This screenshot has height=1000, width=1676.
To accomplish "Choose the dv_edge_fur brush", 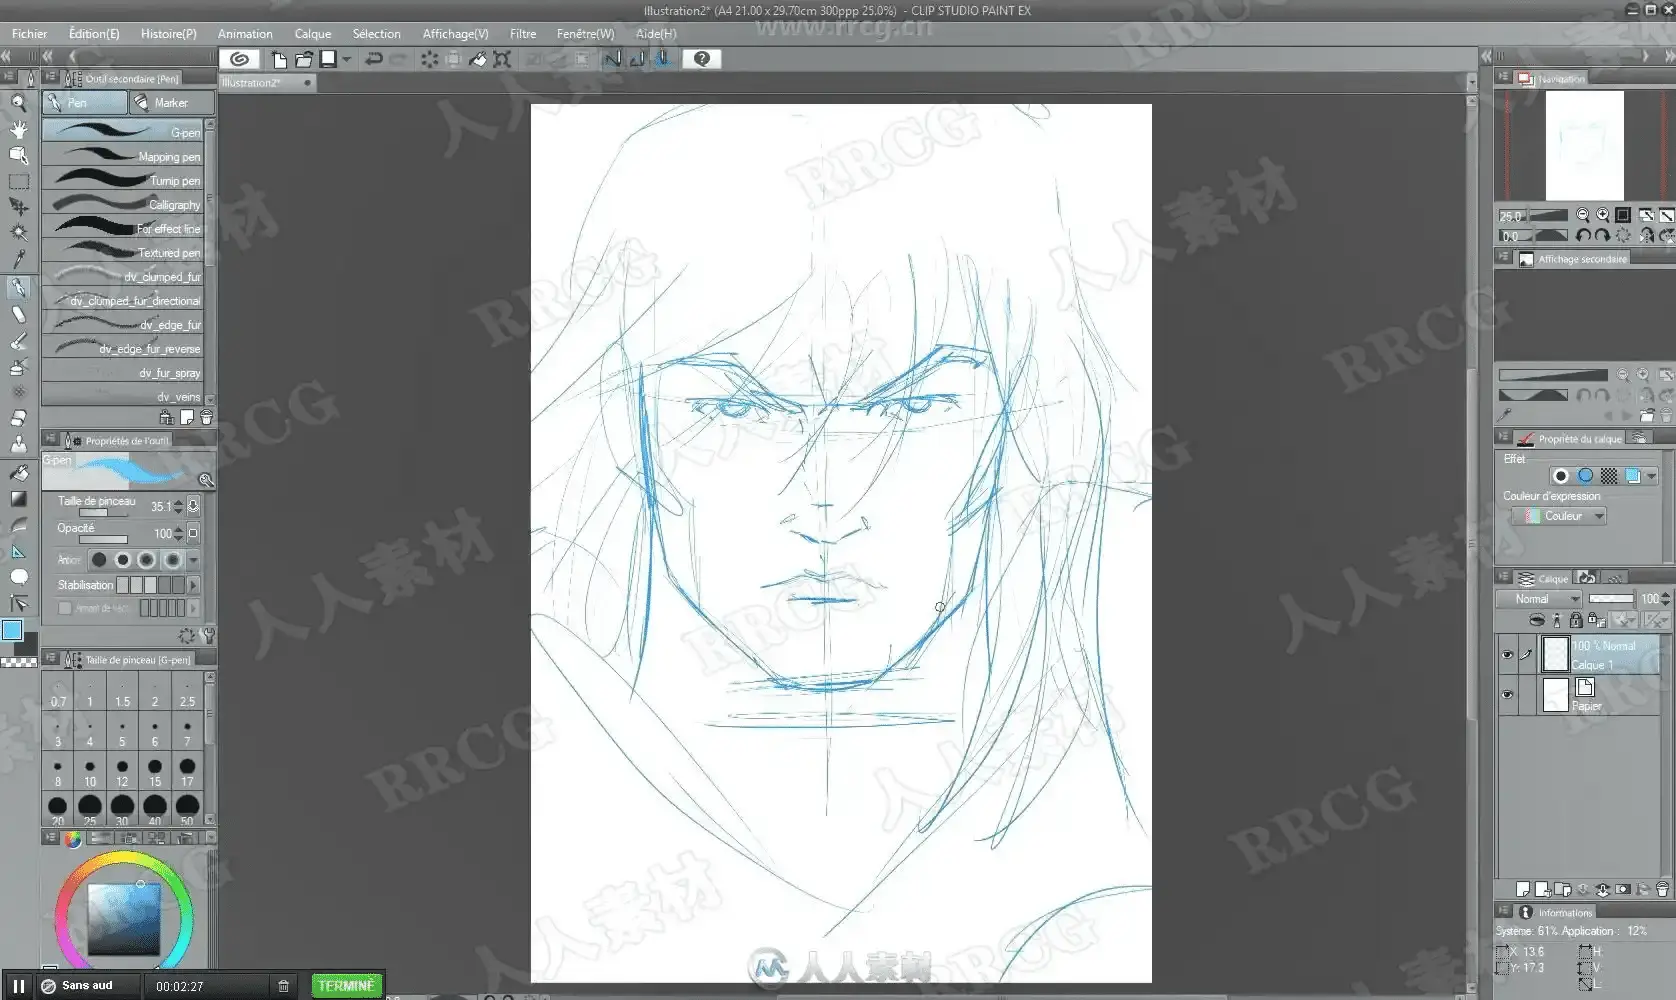I will point(123,324).
